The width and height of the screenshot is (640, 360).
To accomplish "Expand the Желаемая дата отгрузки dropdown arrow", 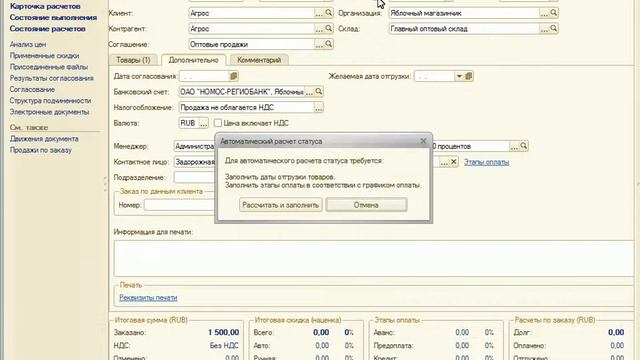I will pyautogui.click(x=459, y=76).
